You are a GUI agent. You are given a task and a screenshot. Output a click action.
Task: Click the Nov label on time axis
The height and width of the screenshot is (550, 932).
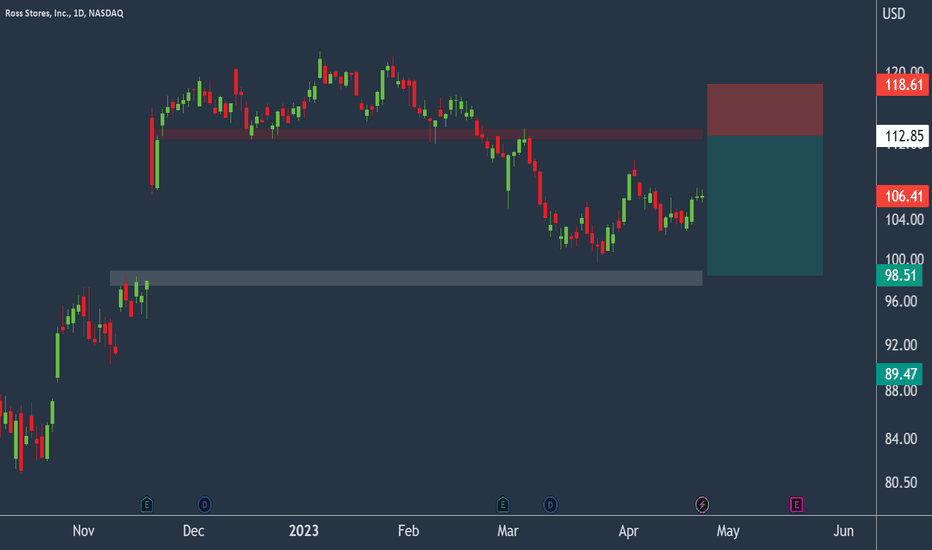[83, 530]
